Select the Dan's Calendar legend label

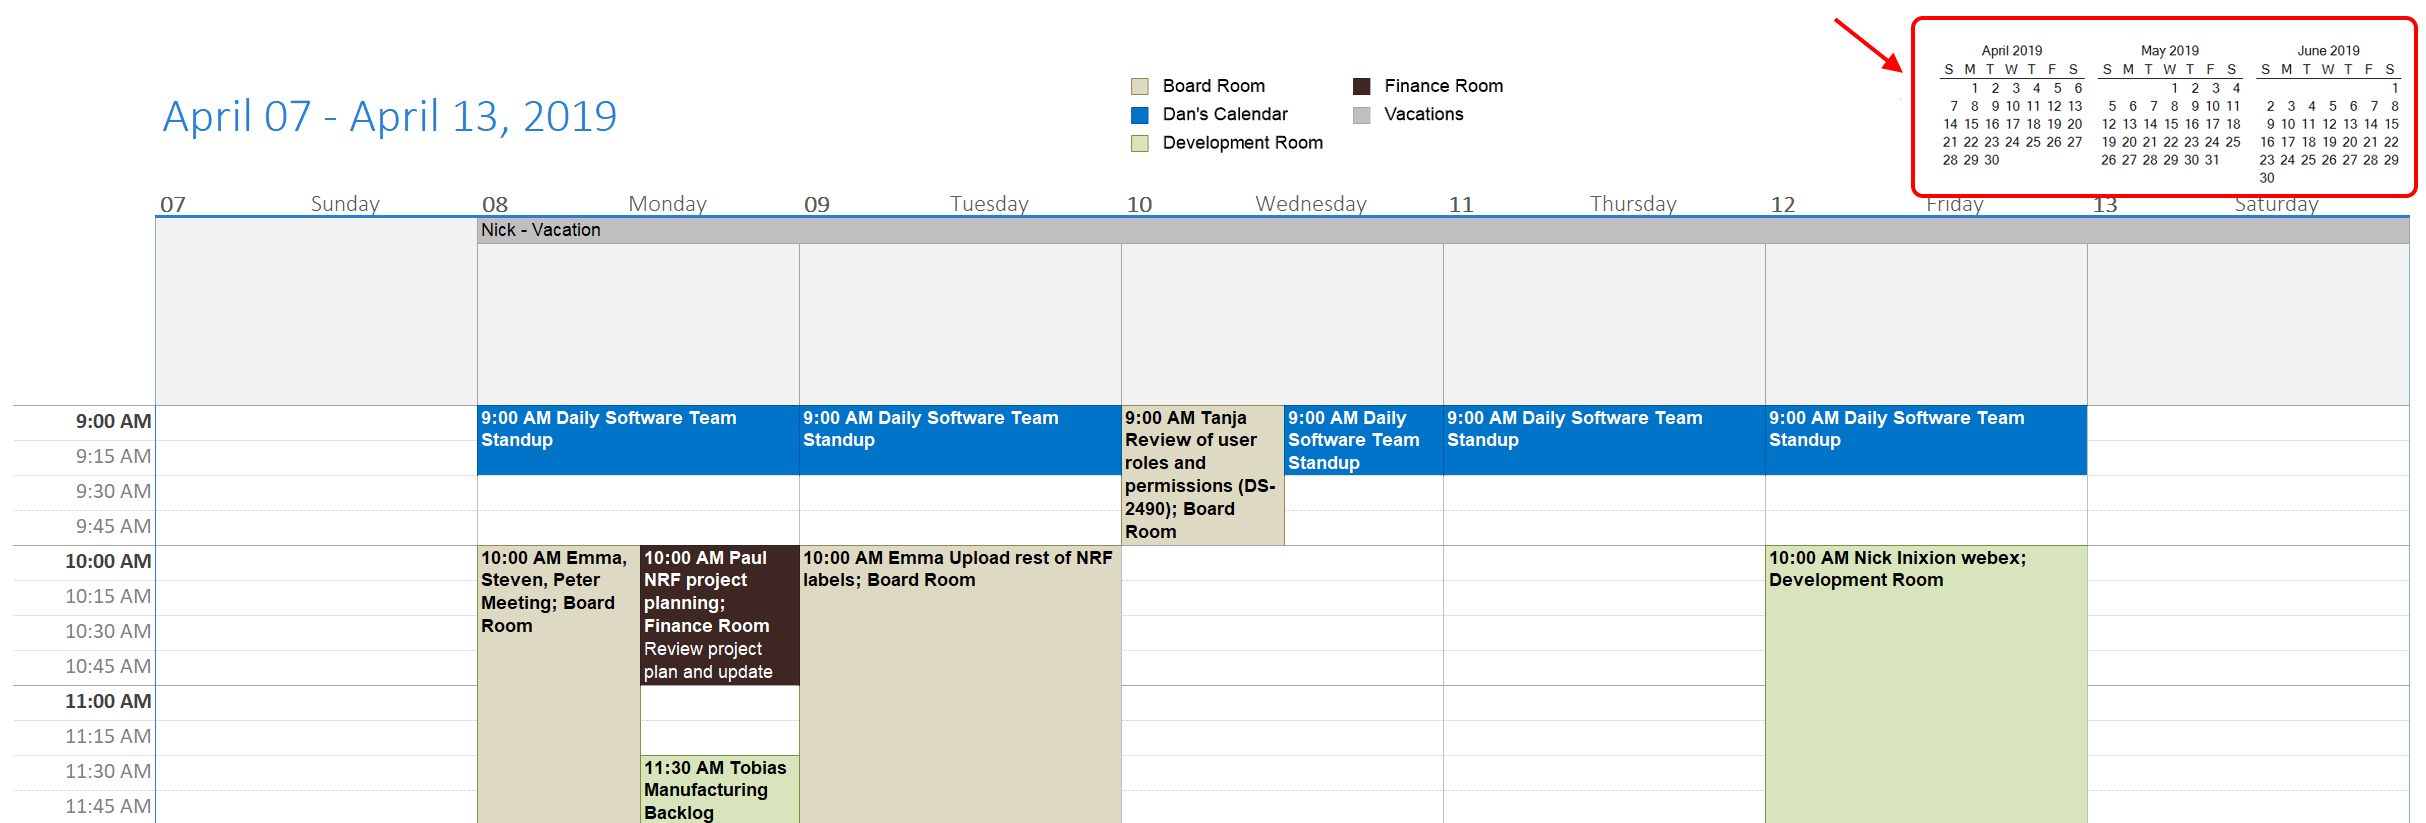pyautogui.click(x=1225, y=115)
